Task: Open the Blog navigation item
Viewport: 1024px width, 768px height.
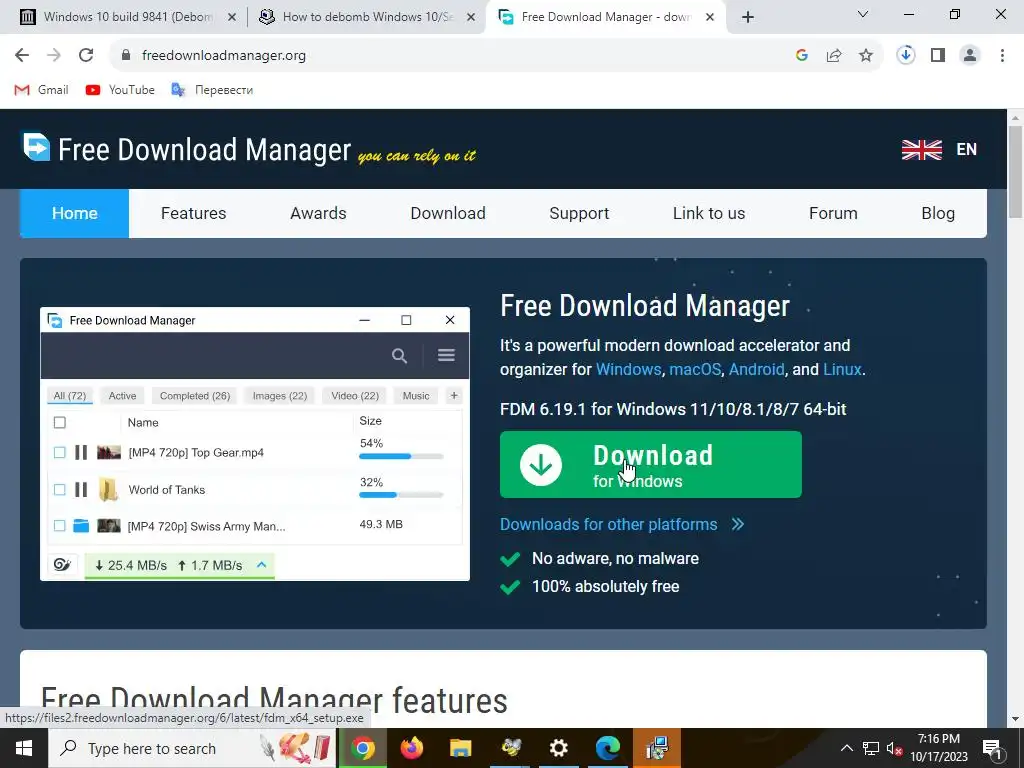Action: tap(938, 214)
